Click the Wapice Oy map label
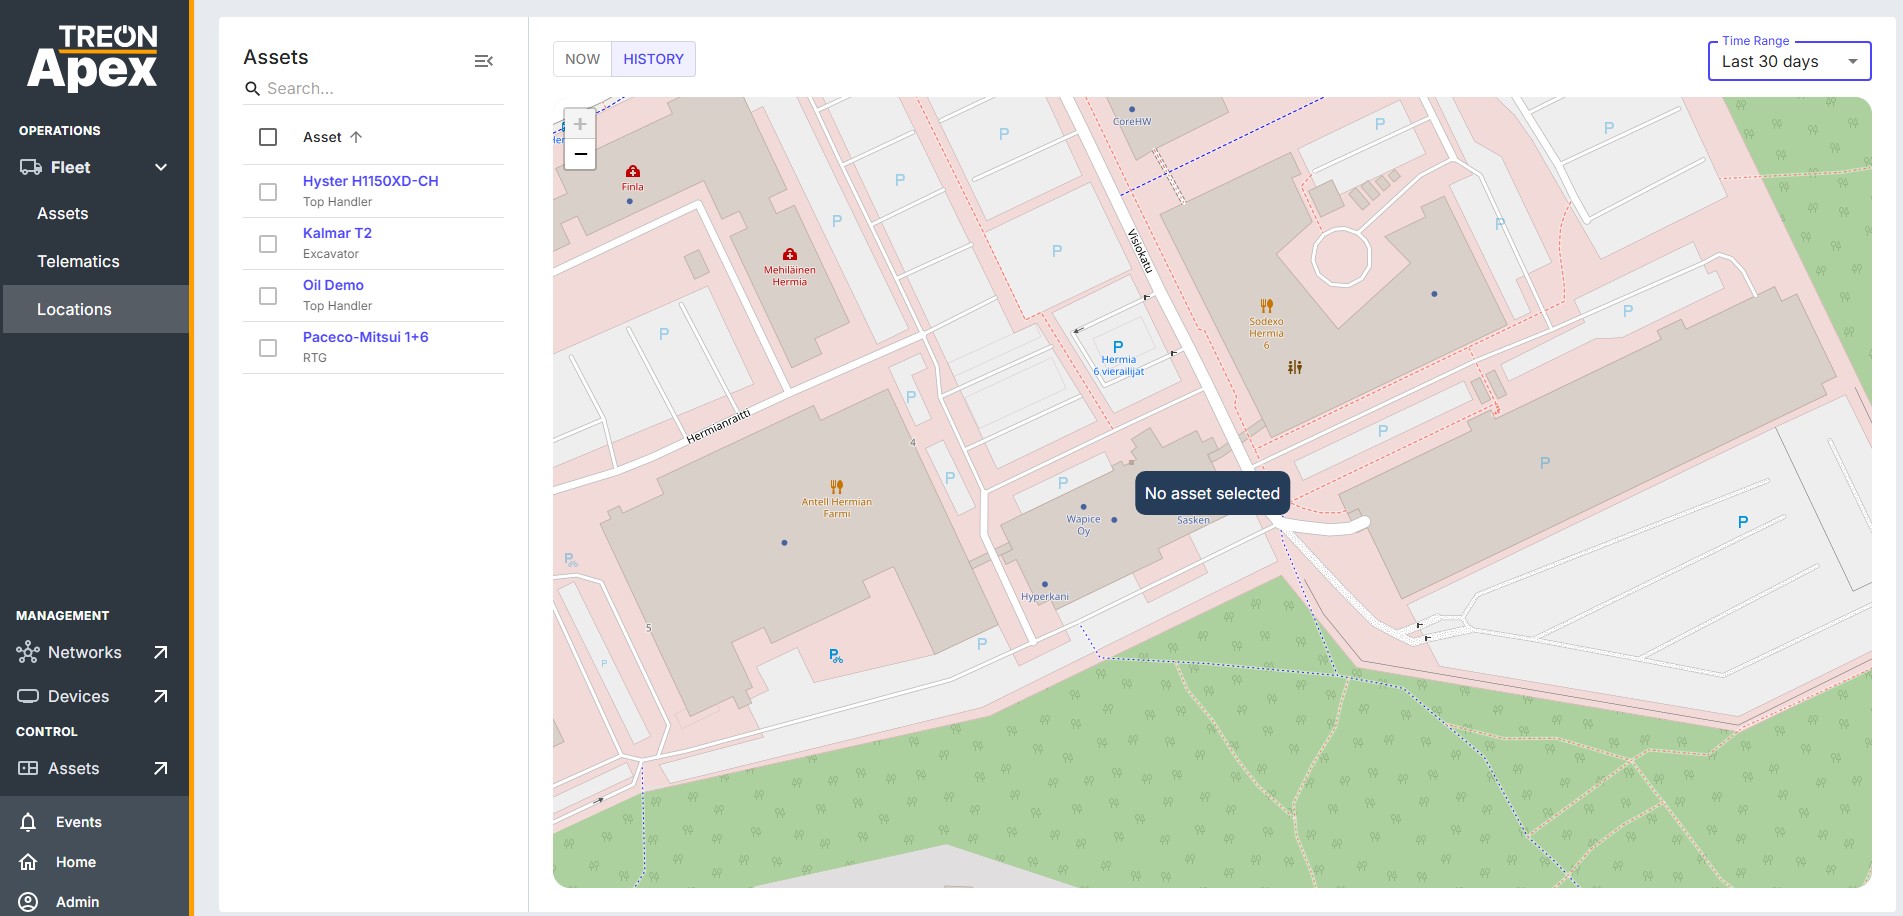This screenshot has height=916, width=1903. (1083, 525)
